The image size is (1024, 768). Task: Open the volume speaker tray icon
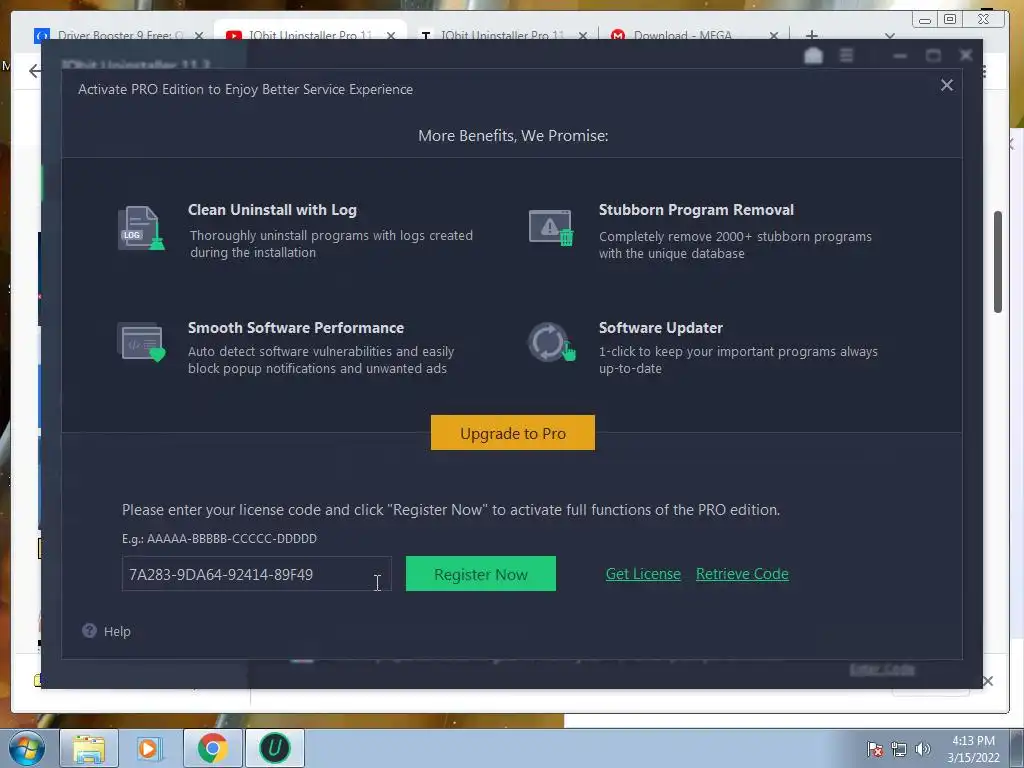pos(923,749)
